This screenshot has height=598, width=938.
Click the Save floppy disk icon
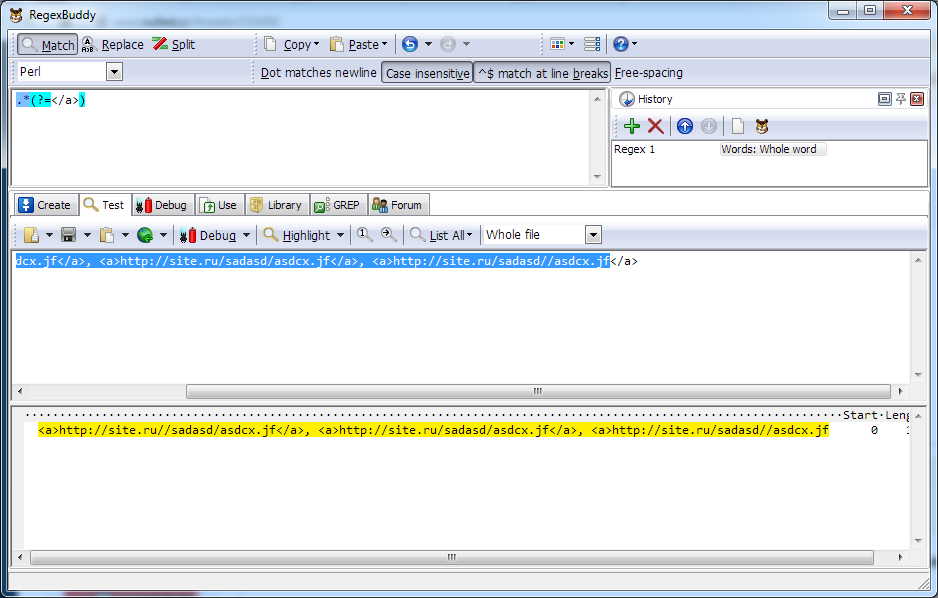click(x=69, y=235)
